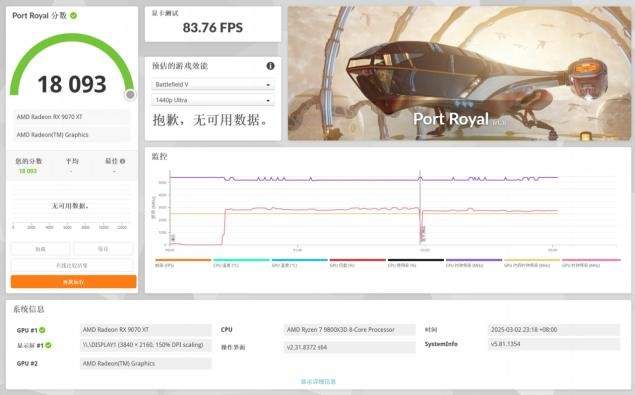The width and height of the screenshot is (635, 395).
Task: Click the info icon next to 最佳
Action: coord(122,161)
